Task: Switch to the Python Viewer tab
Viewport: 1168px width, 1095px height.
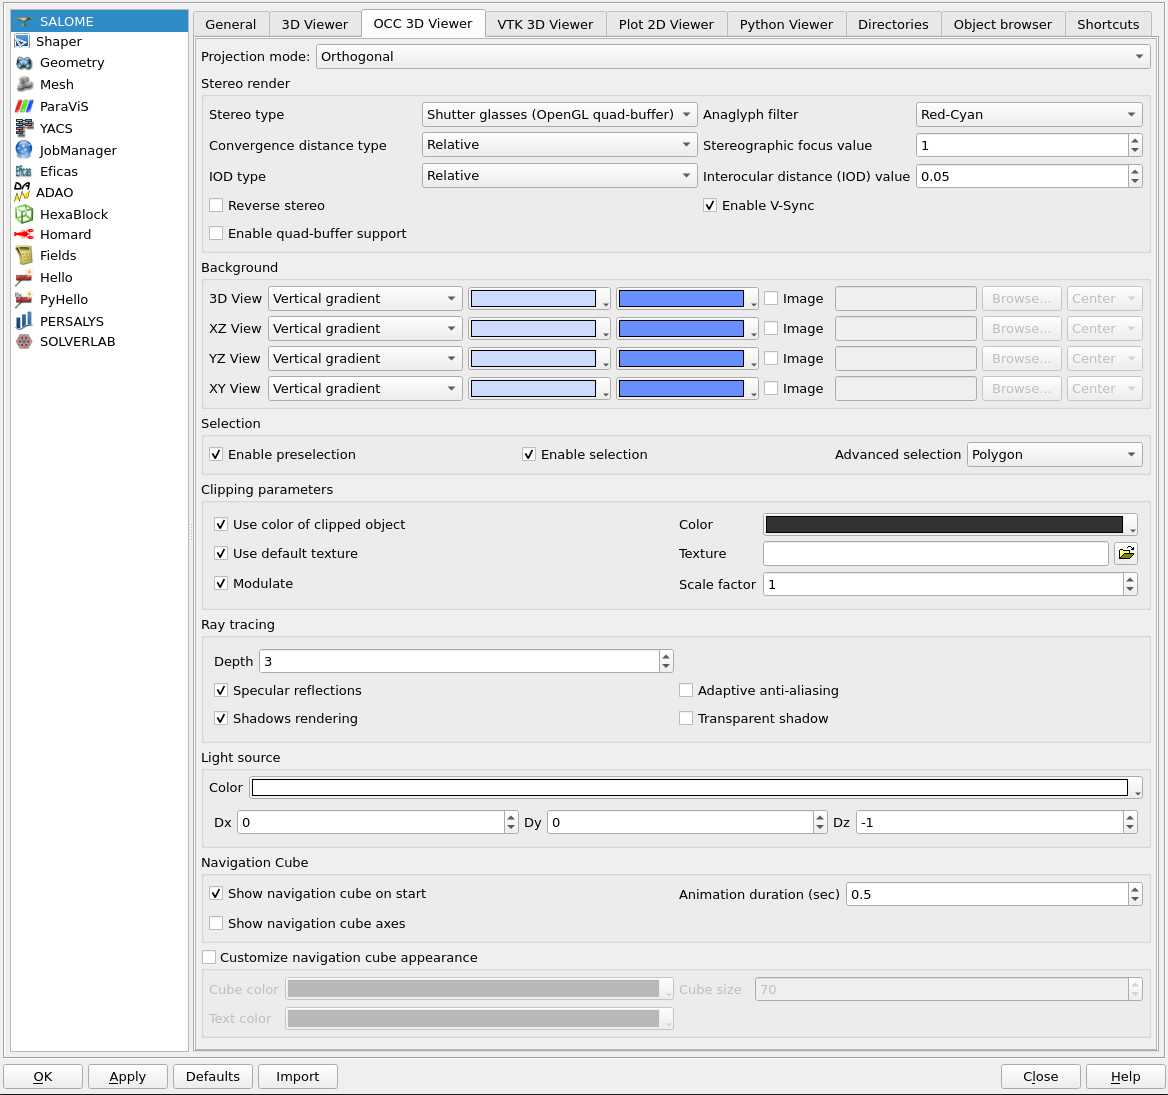Action: pos(786,25)
